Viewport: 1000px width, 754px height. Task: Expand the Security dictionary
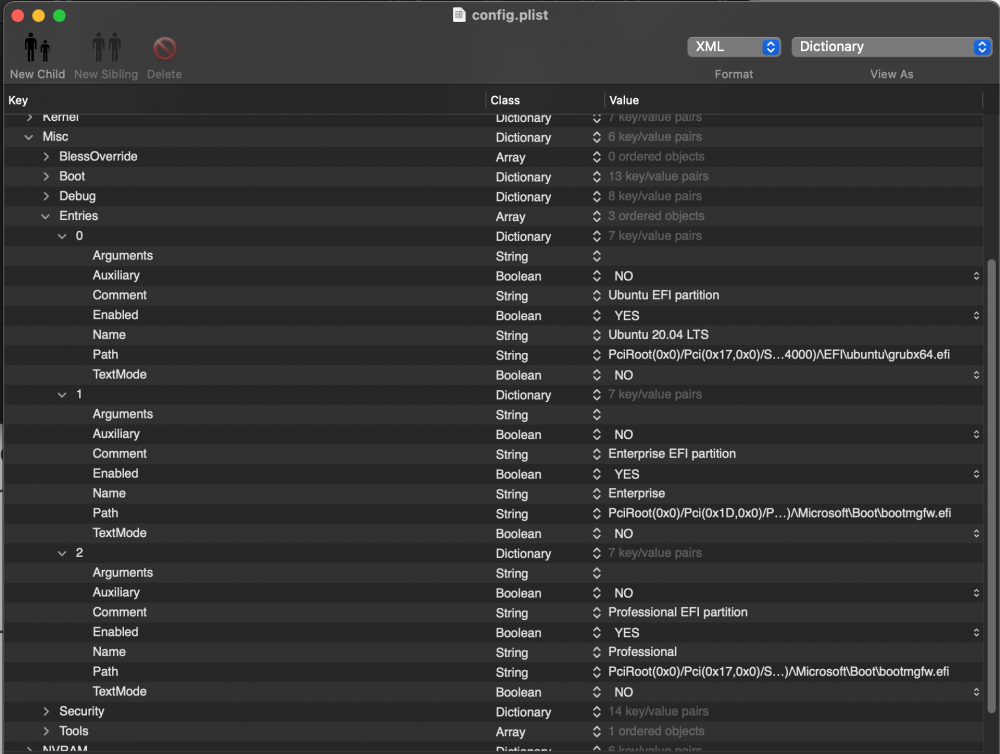(46, 711)
